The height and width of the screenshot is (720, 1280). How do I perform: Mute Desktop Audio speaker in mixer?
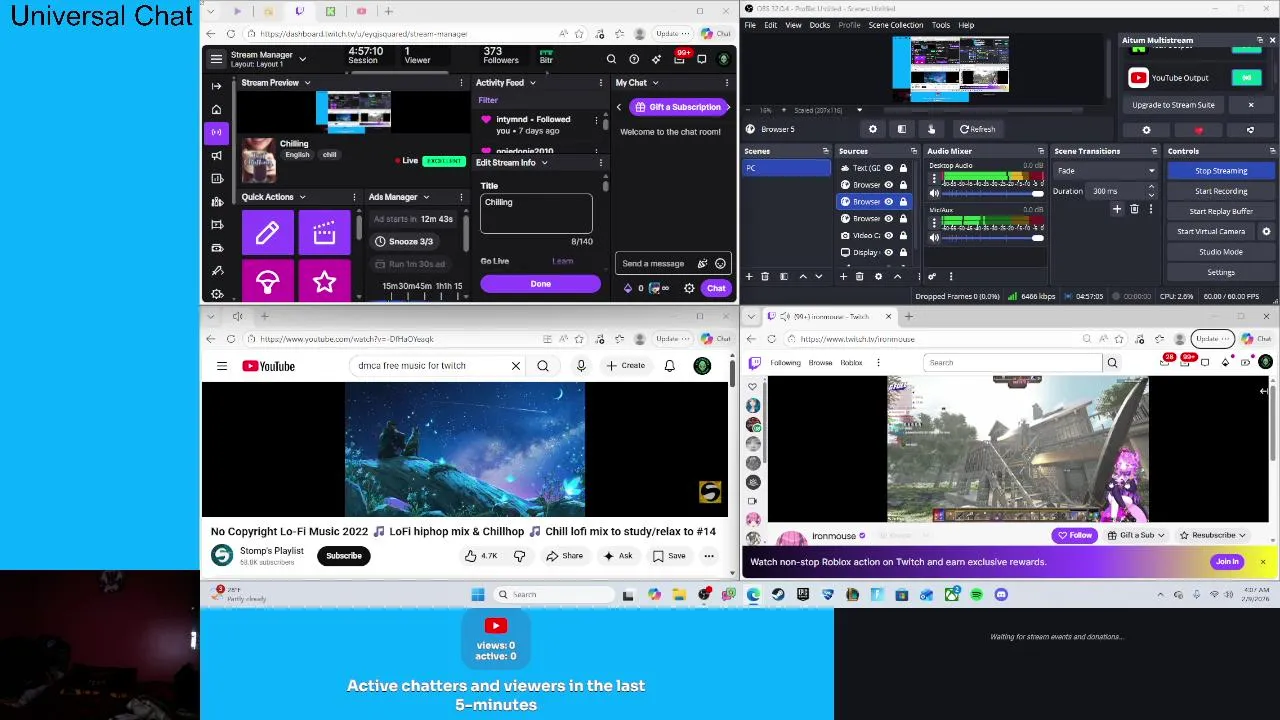click(934, 193)
